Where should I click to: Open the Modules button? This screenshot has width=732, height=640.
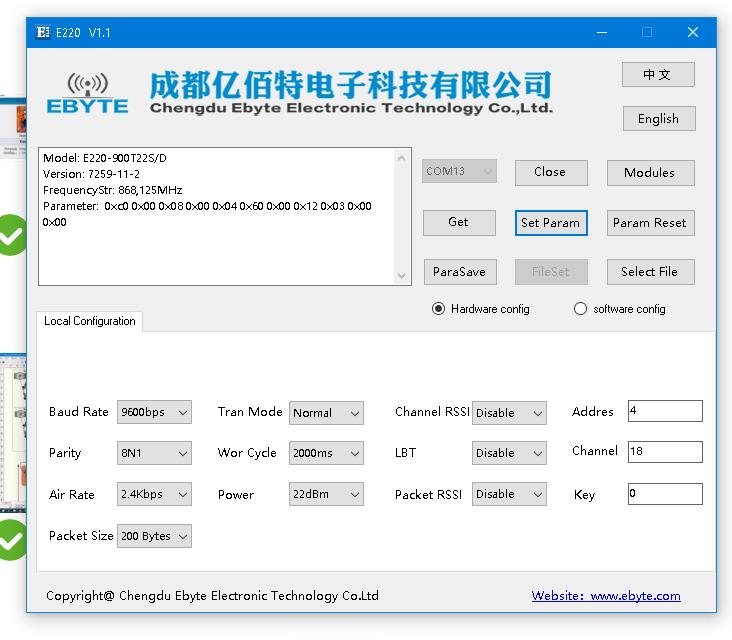pos(650,173)
